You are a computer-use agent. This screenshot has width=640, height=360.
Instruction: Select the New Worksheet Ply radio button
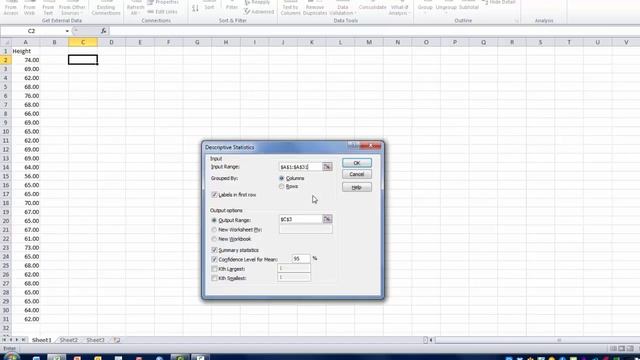[x=214, y=229]
